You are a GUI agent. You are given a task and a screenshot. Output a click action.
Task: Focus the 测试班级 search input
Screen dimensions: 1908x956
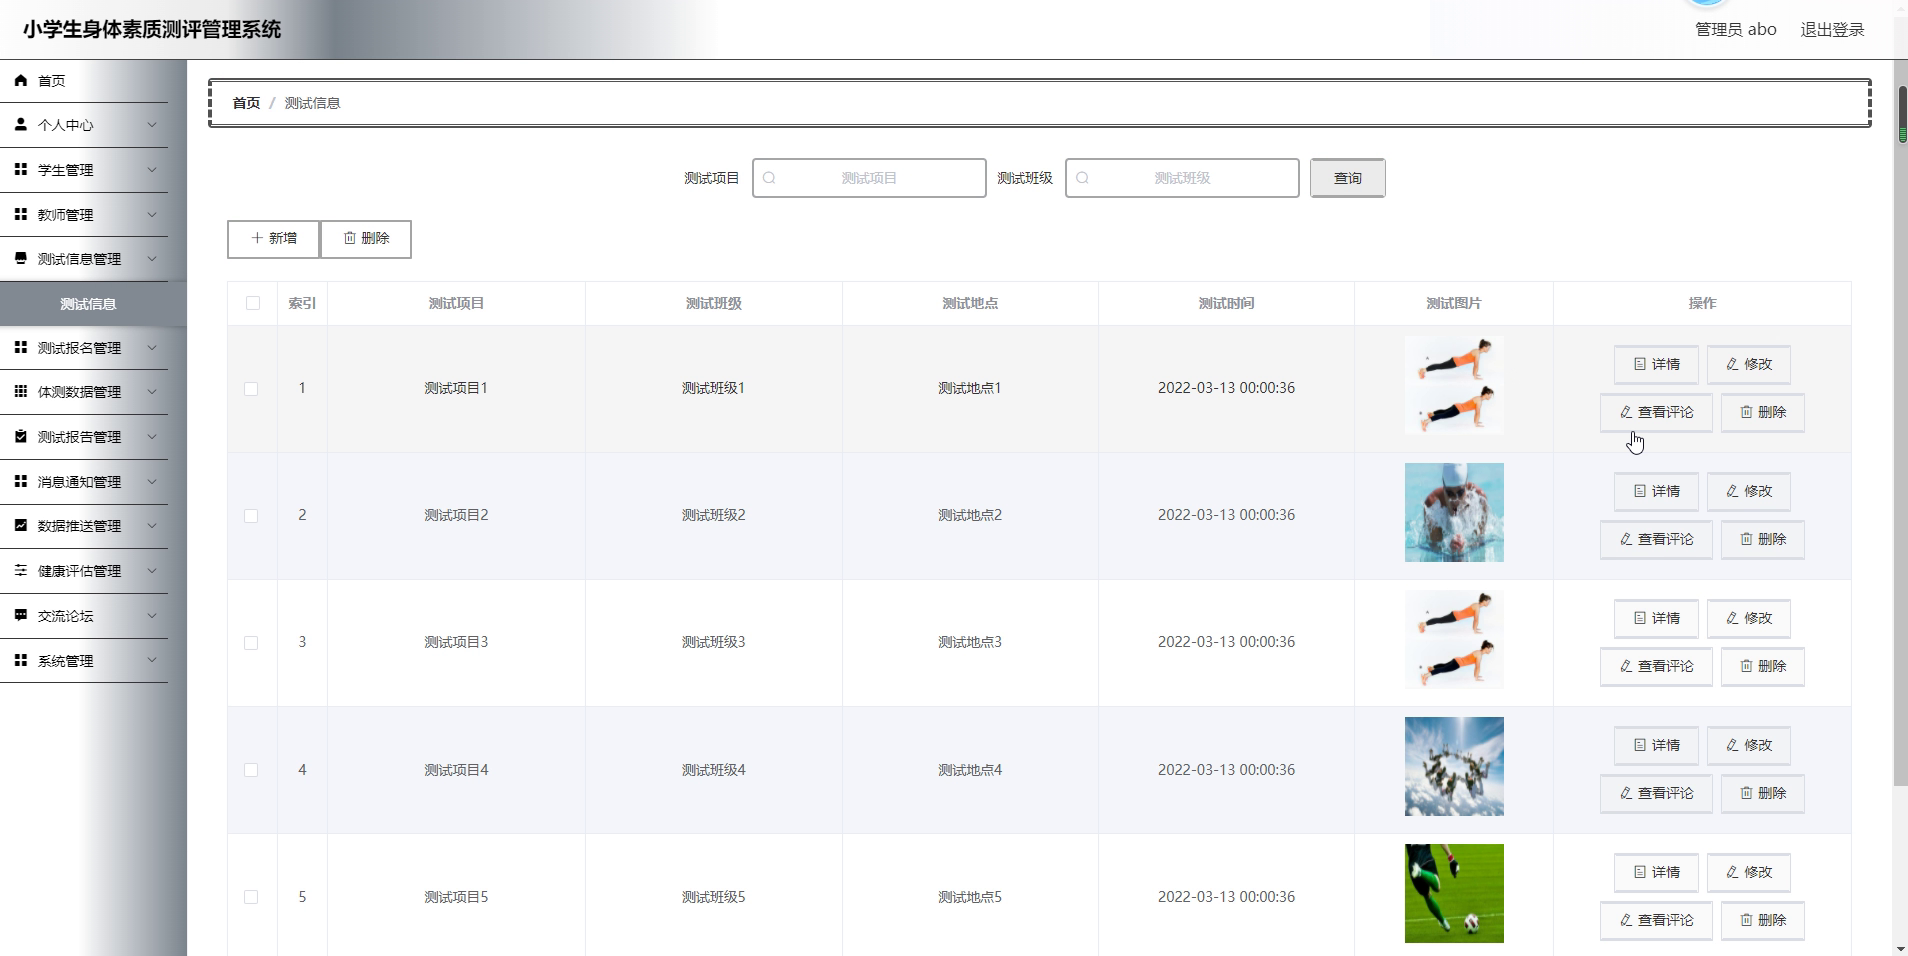coord(1182,178)
